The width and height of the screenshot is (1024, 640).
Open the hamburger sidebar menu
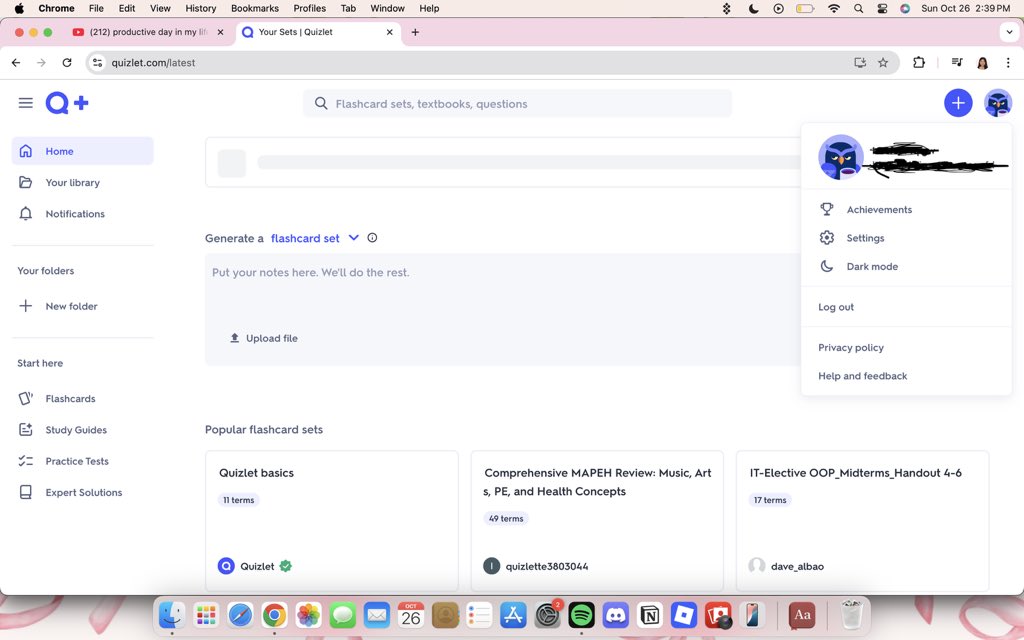click(x=25, y=103)
